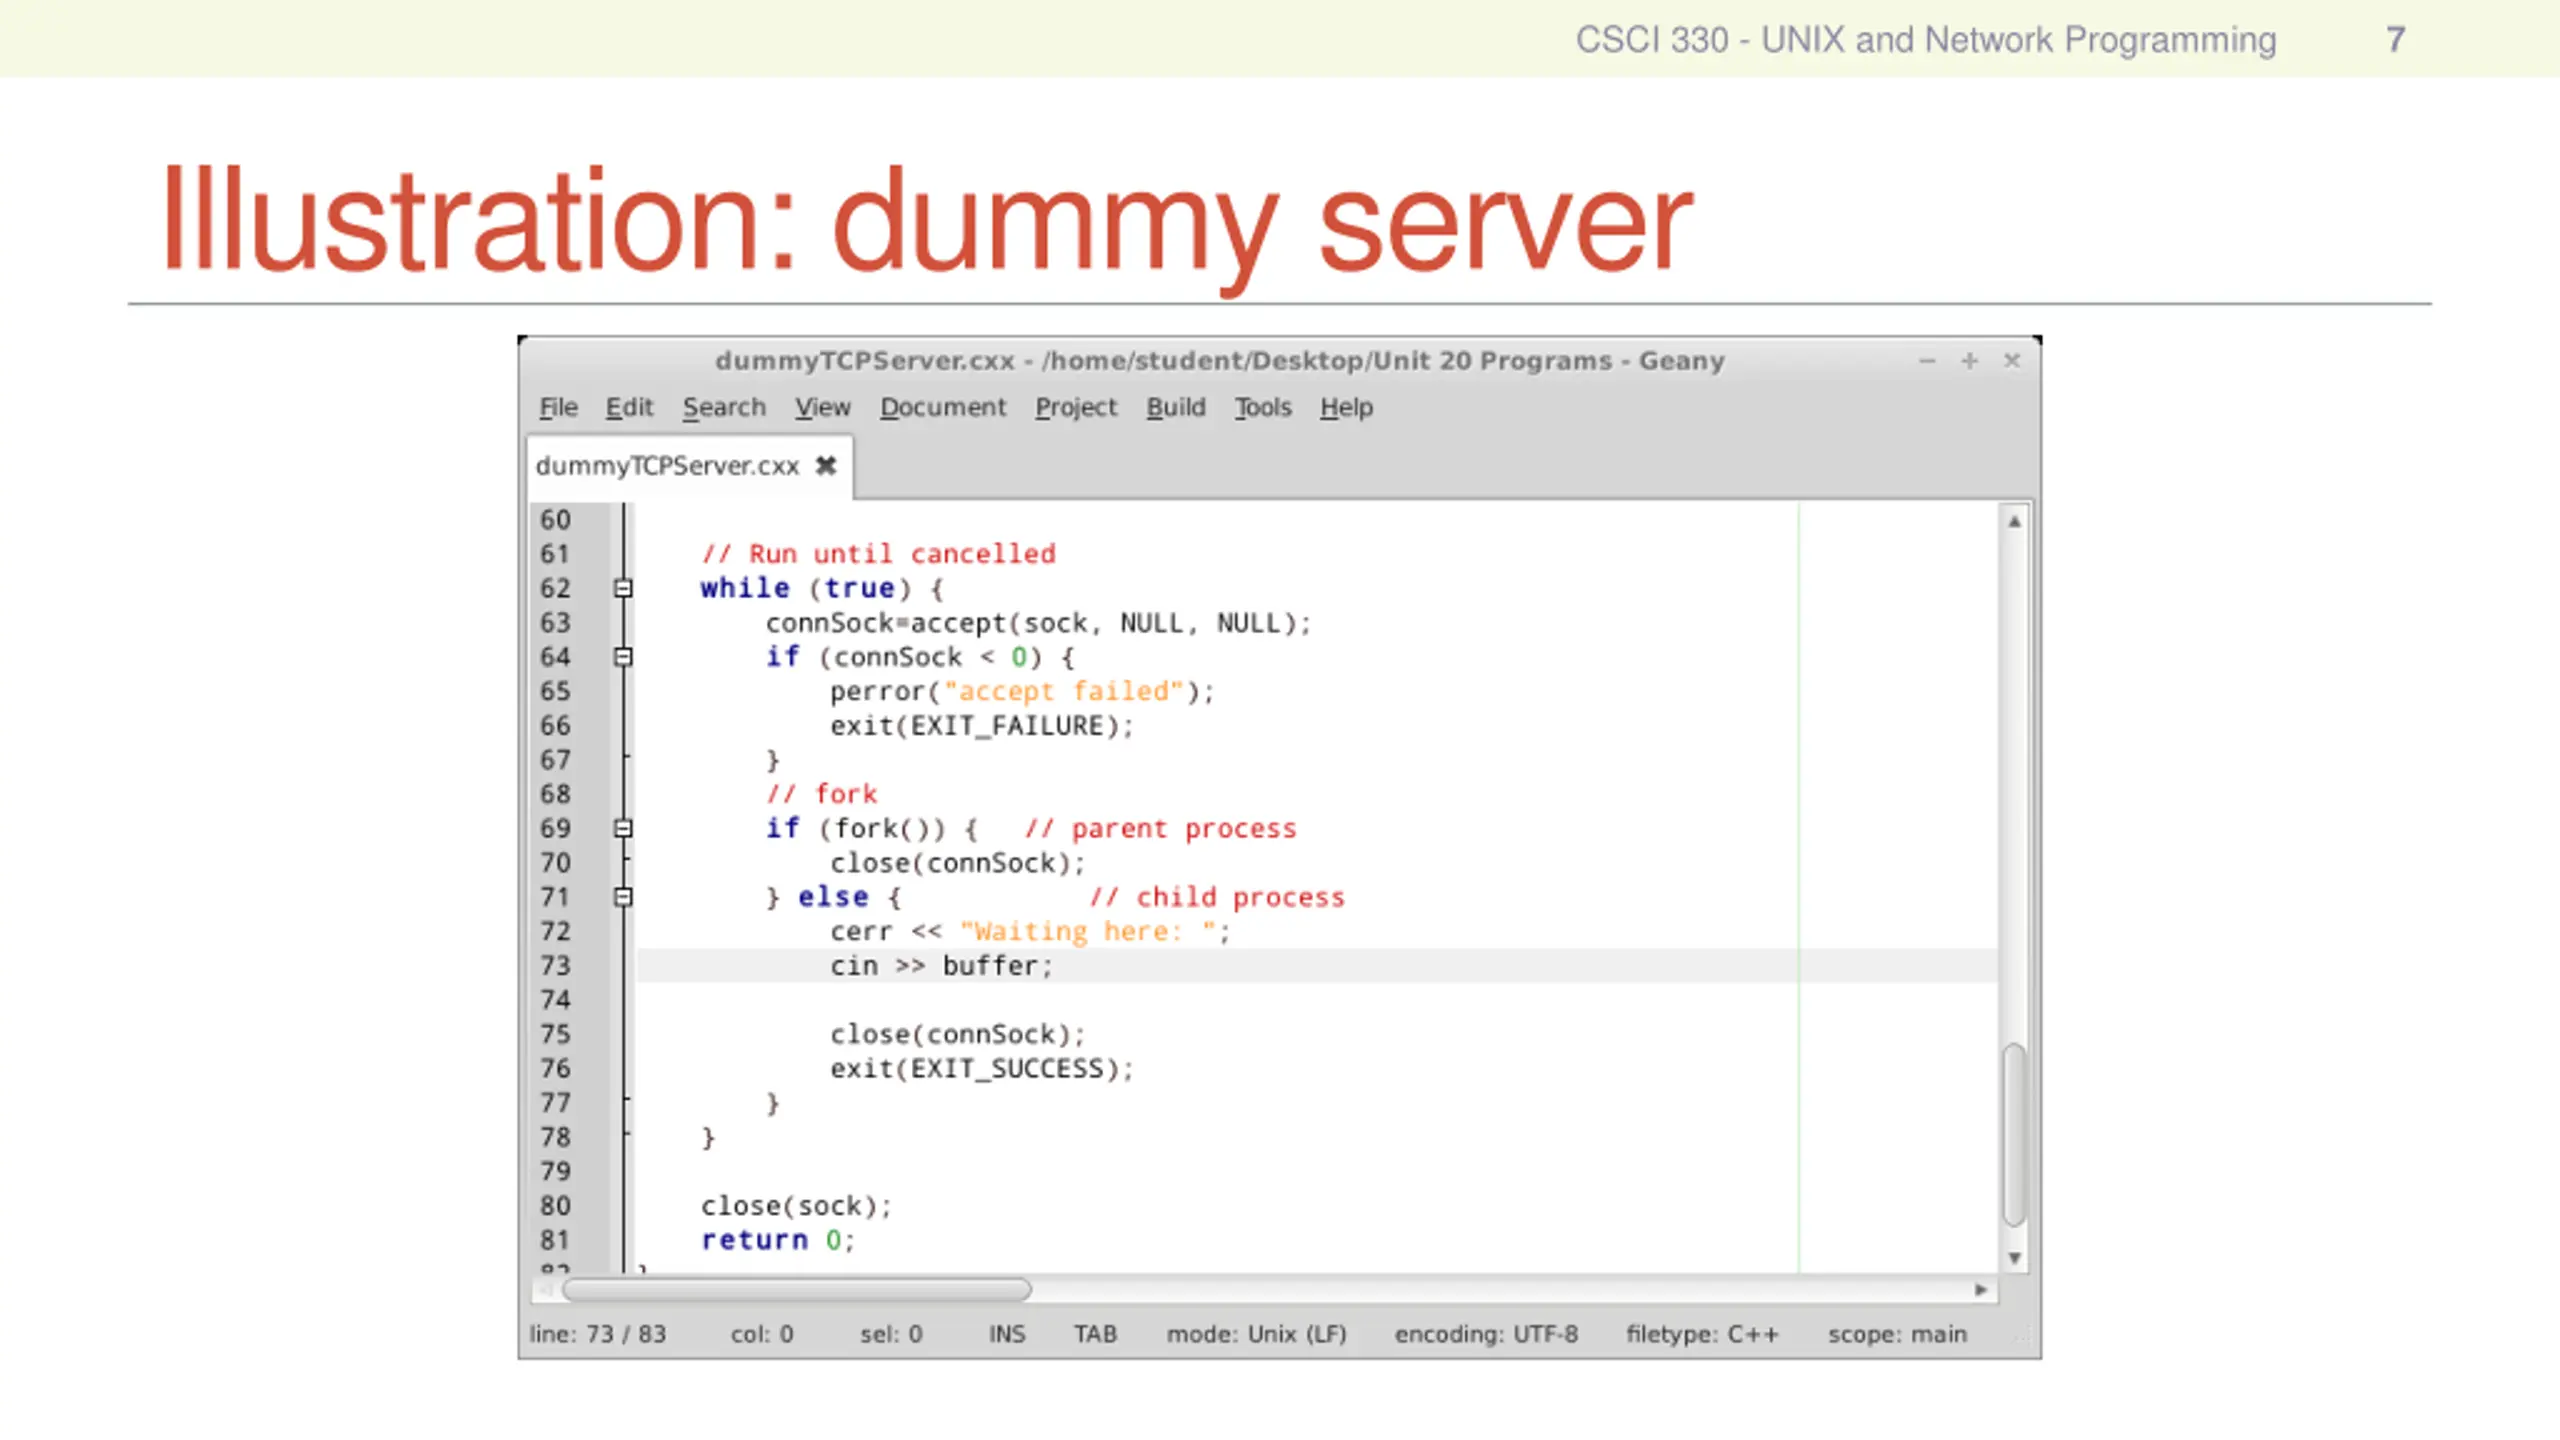Click the horizontal scrollbar right arrow
Viewport: 2560px width, 1440px height.
(x=1980, y=1290)
